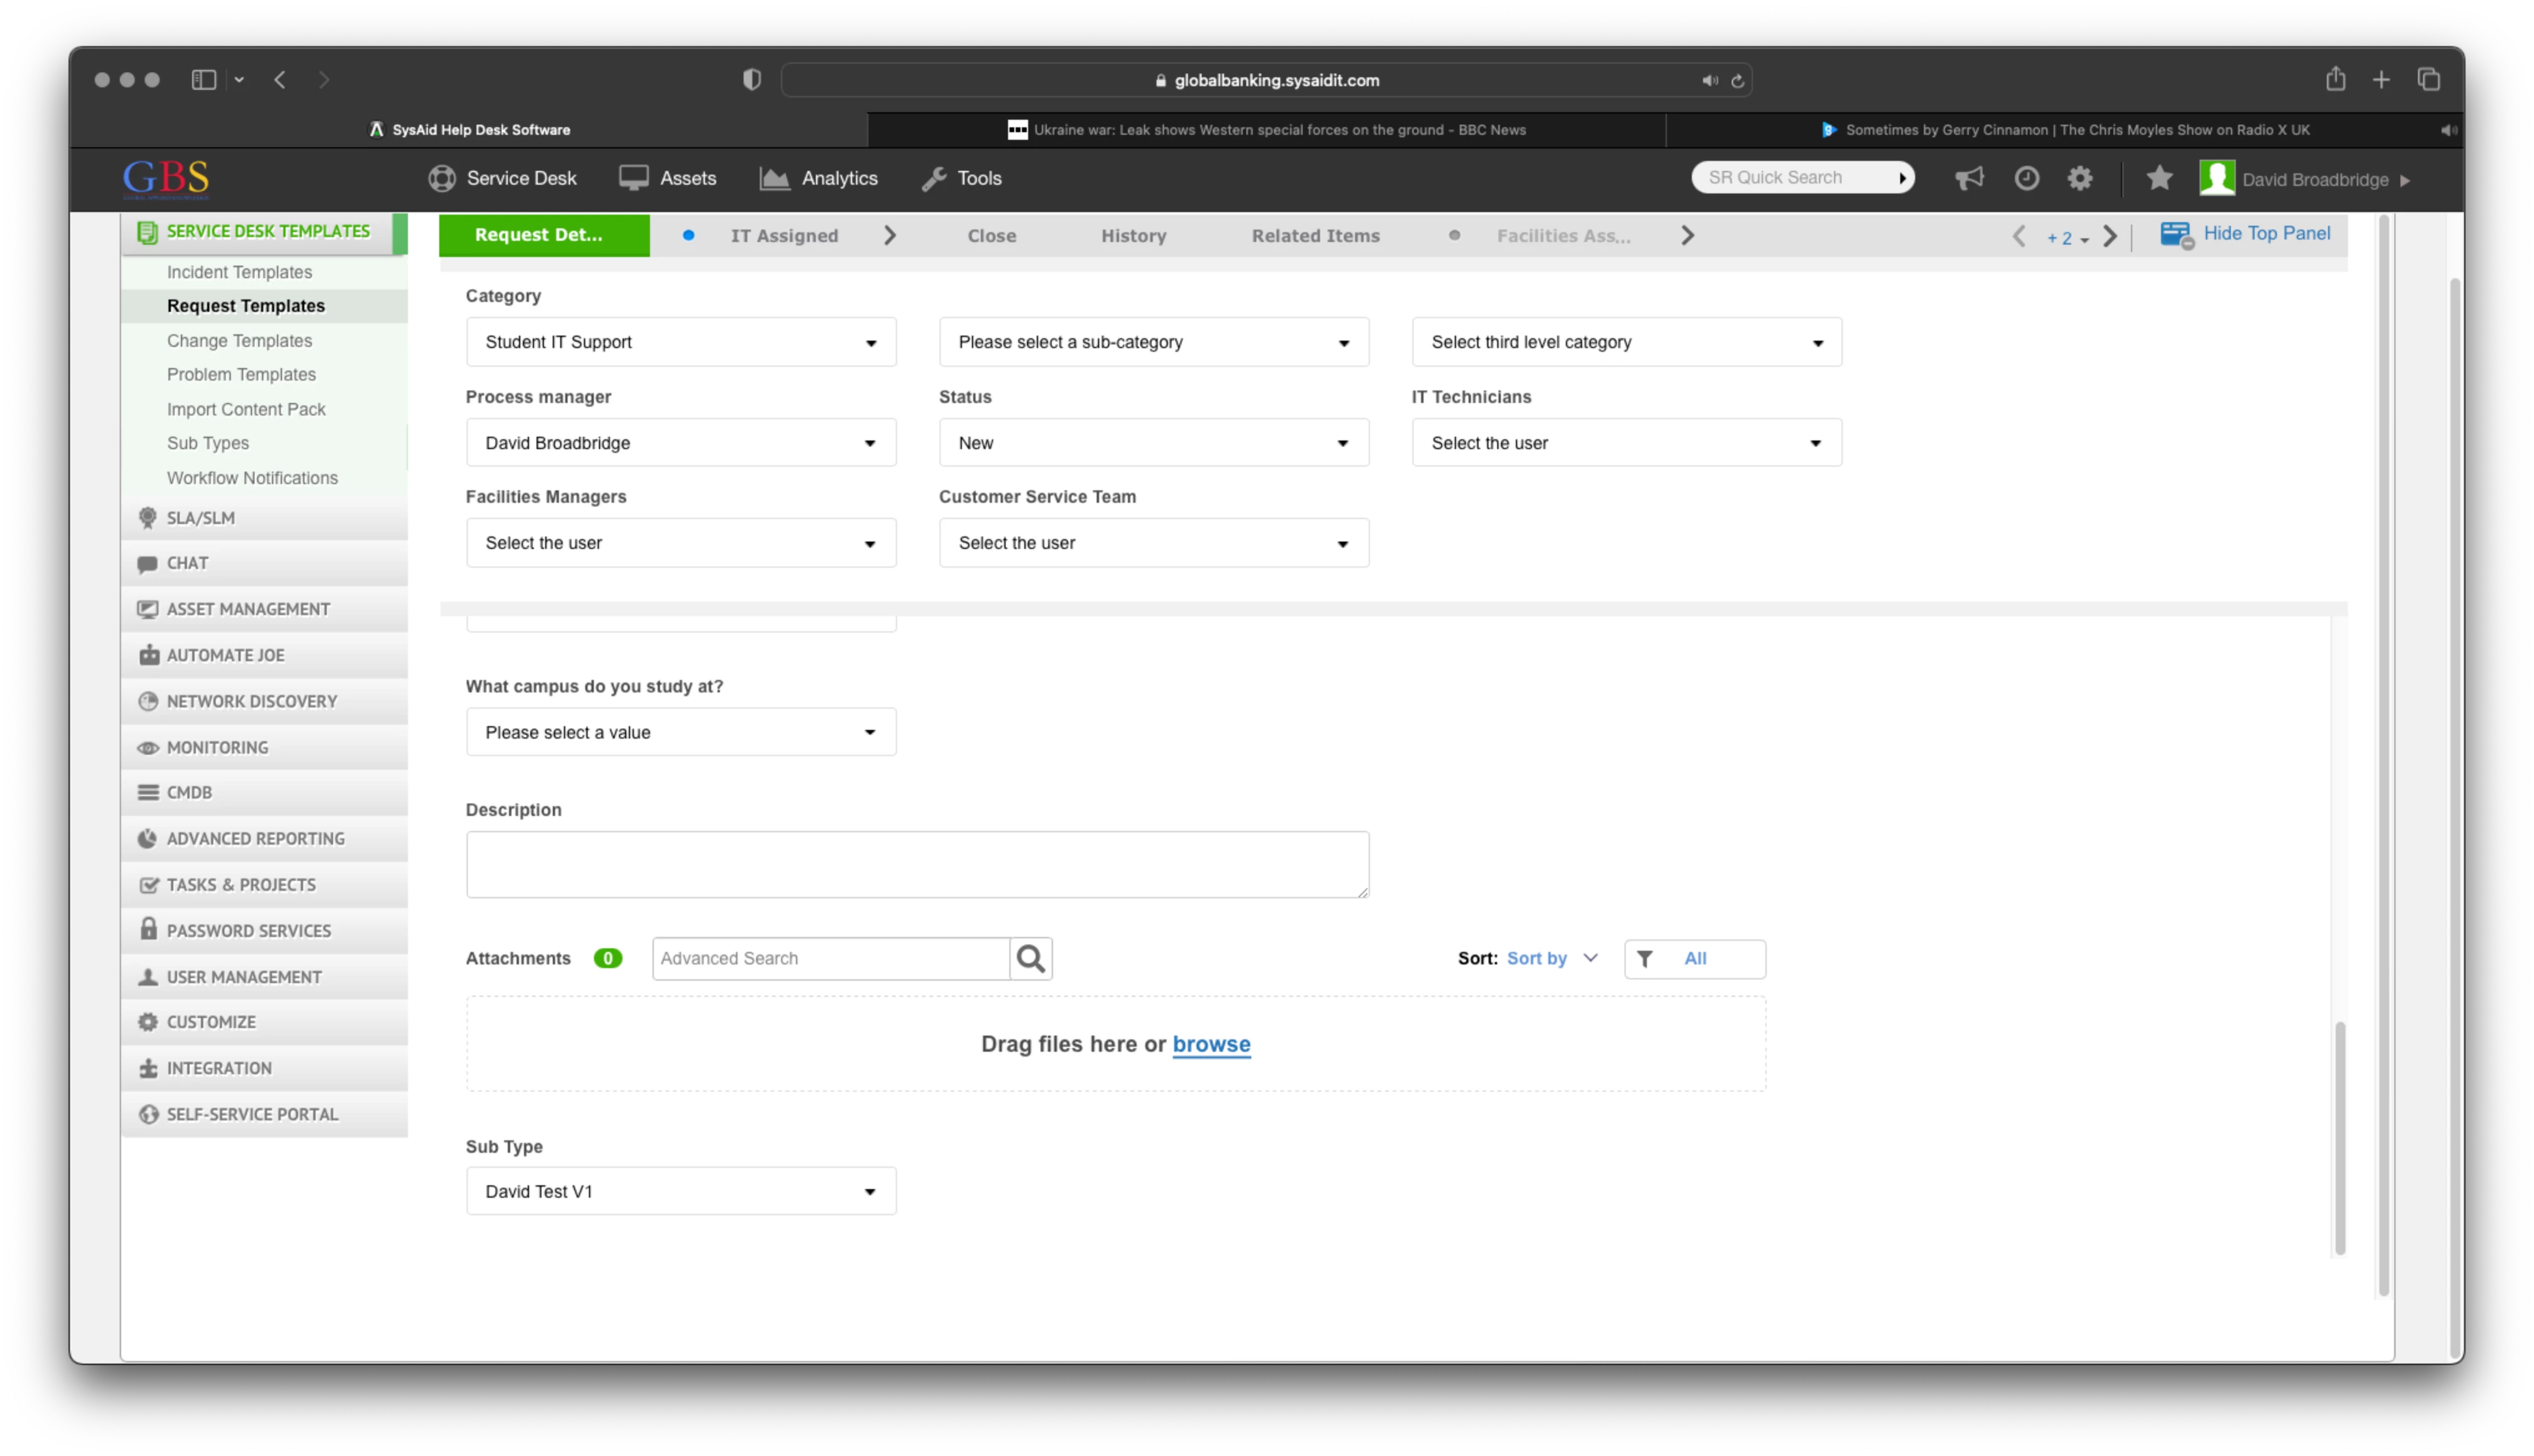
Task: Click the megaphone announcements icon
Action: click(1969, 178)
